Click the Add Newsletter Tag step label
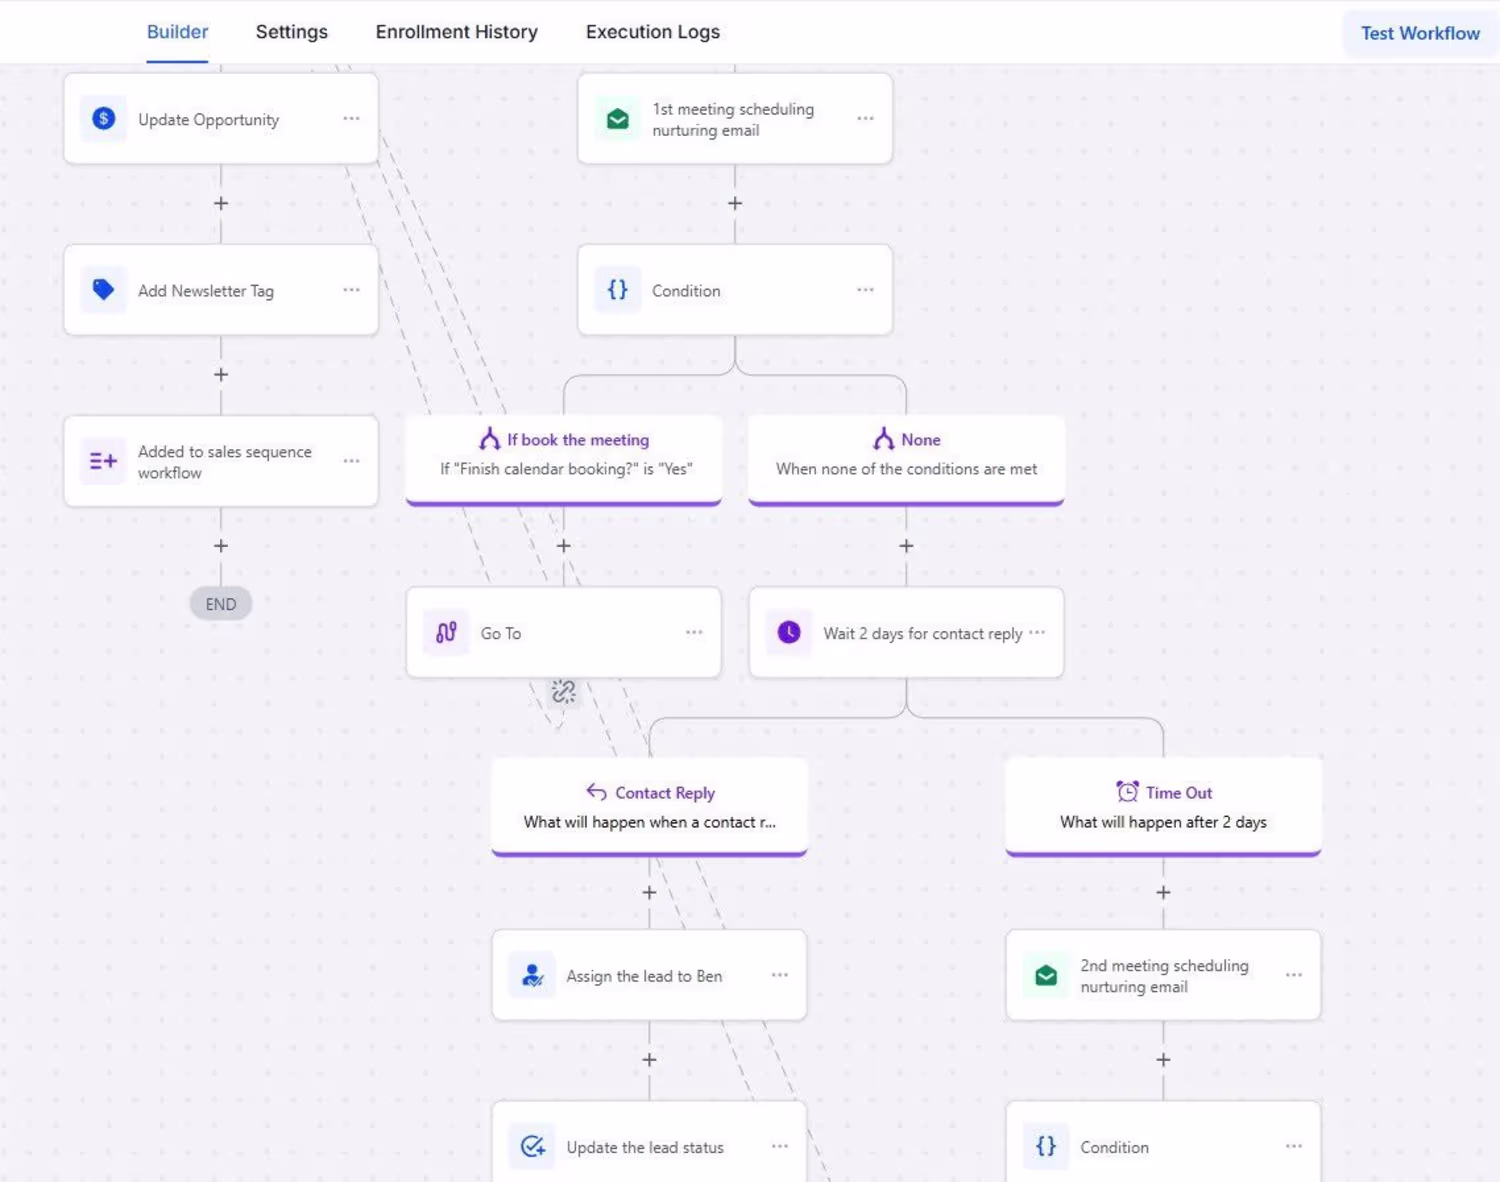Image resolution: width=1500 pixels, height=1182 pixels. tap(206, 291)
